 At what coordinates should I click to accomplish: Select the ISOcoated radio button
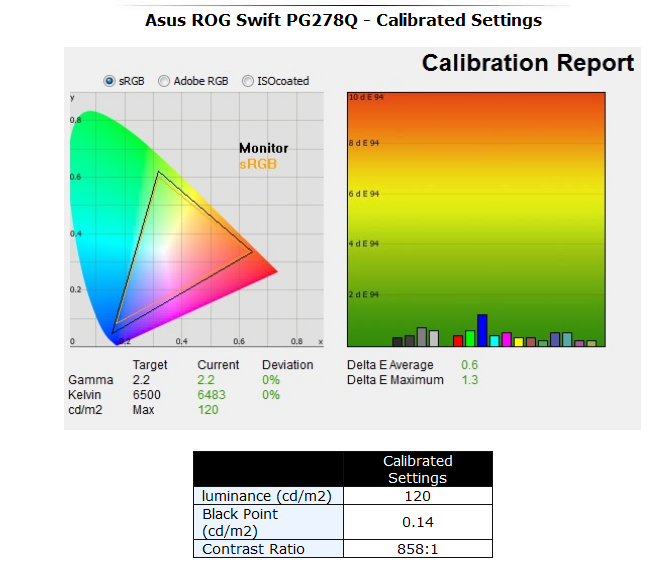(x=248, y=81)
